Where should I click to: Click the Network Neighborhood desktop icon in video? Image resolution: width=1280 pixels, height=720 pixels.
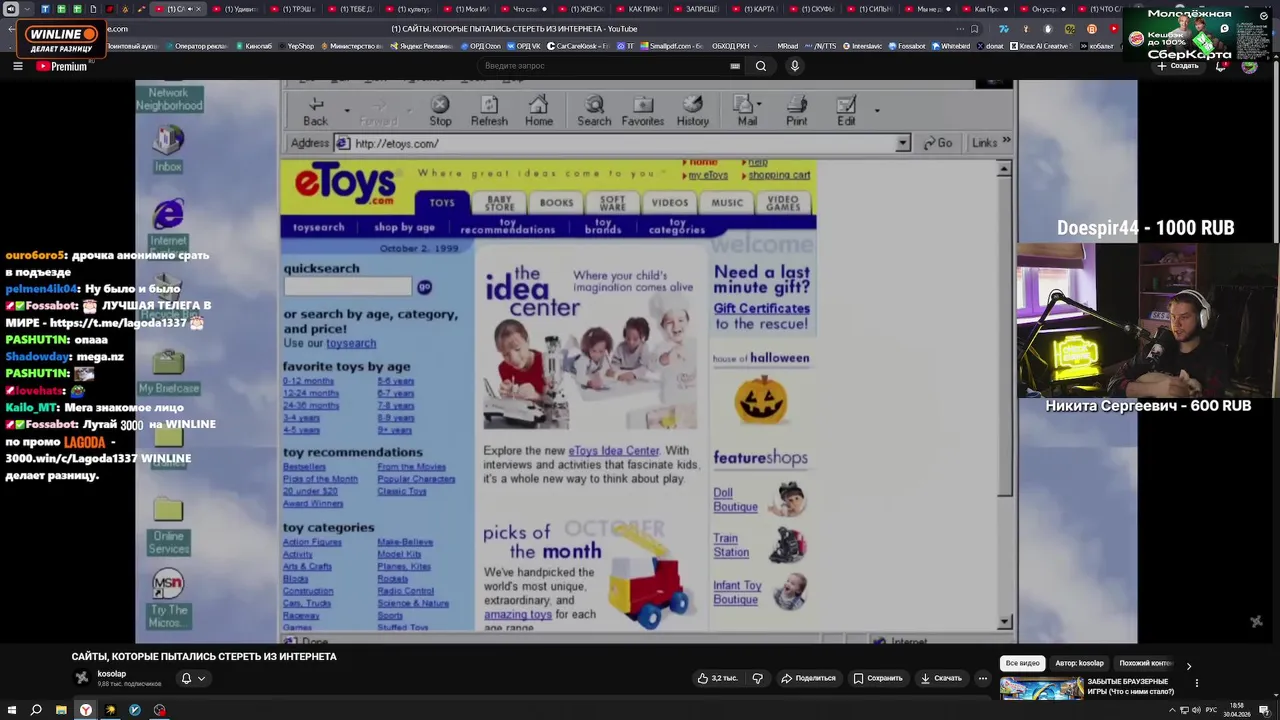169,99
